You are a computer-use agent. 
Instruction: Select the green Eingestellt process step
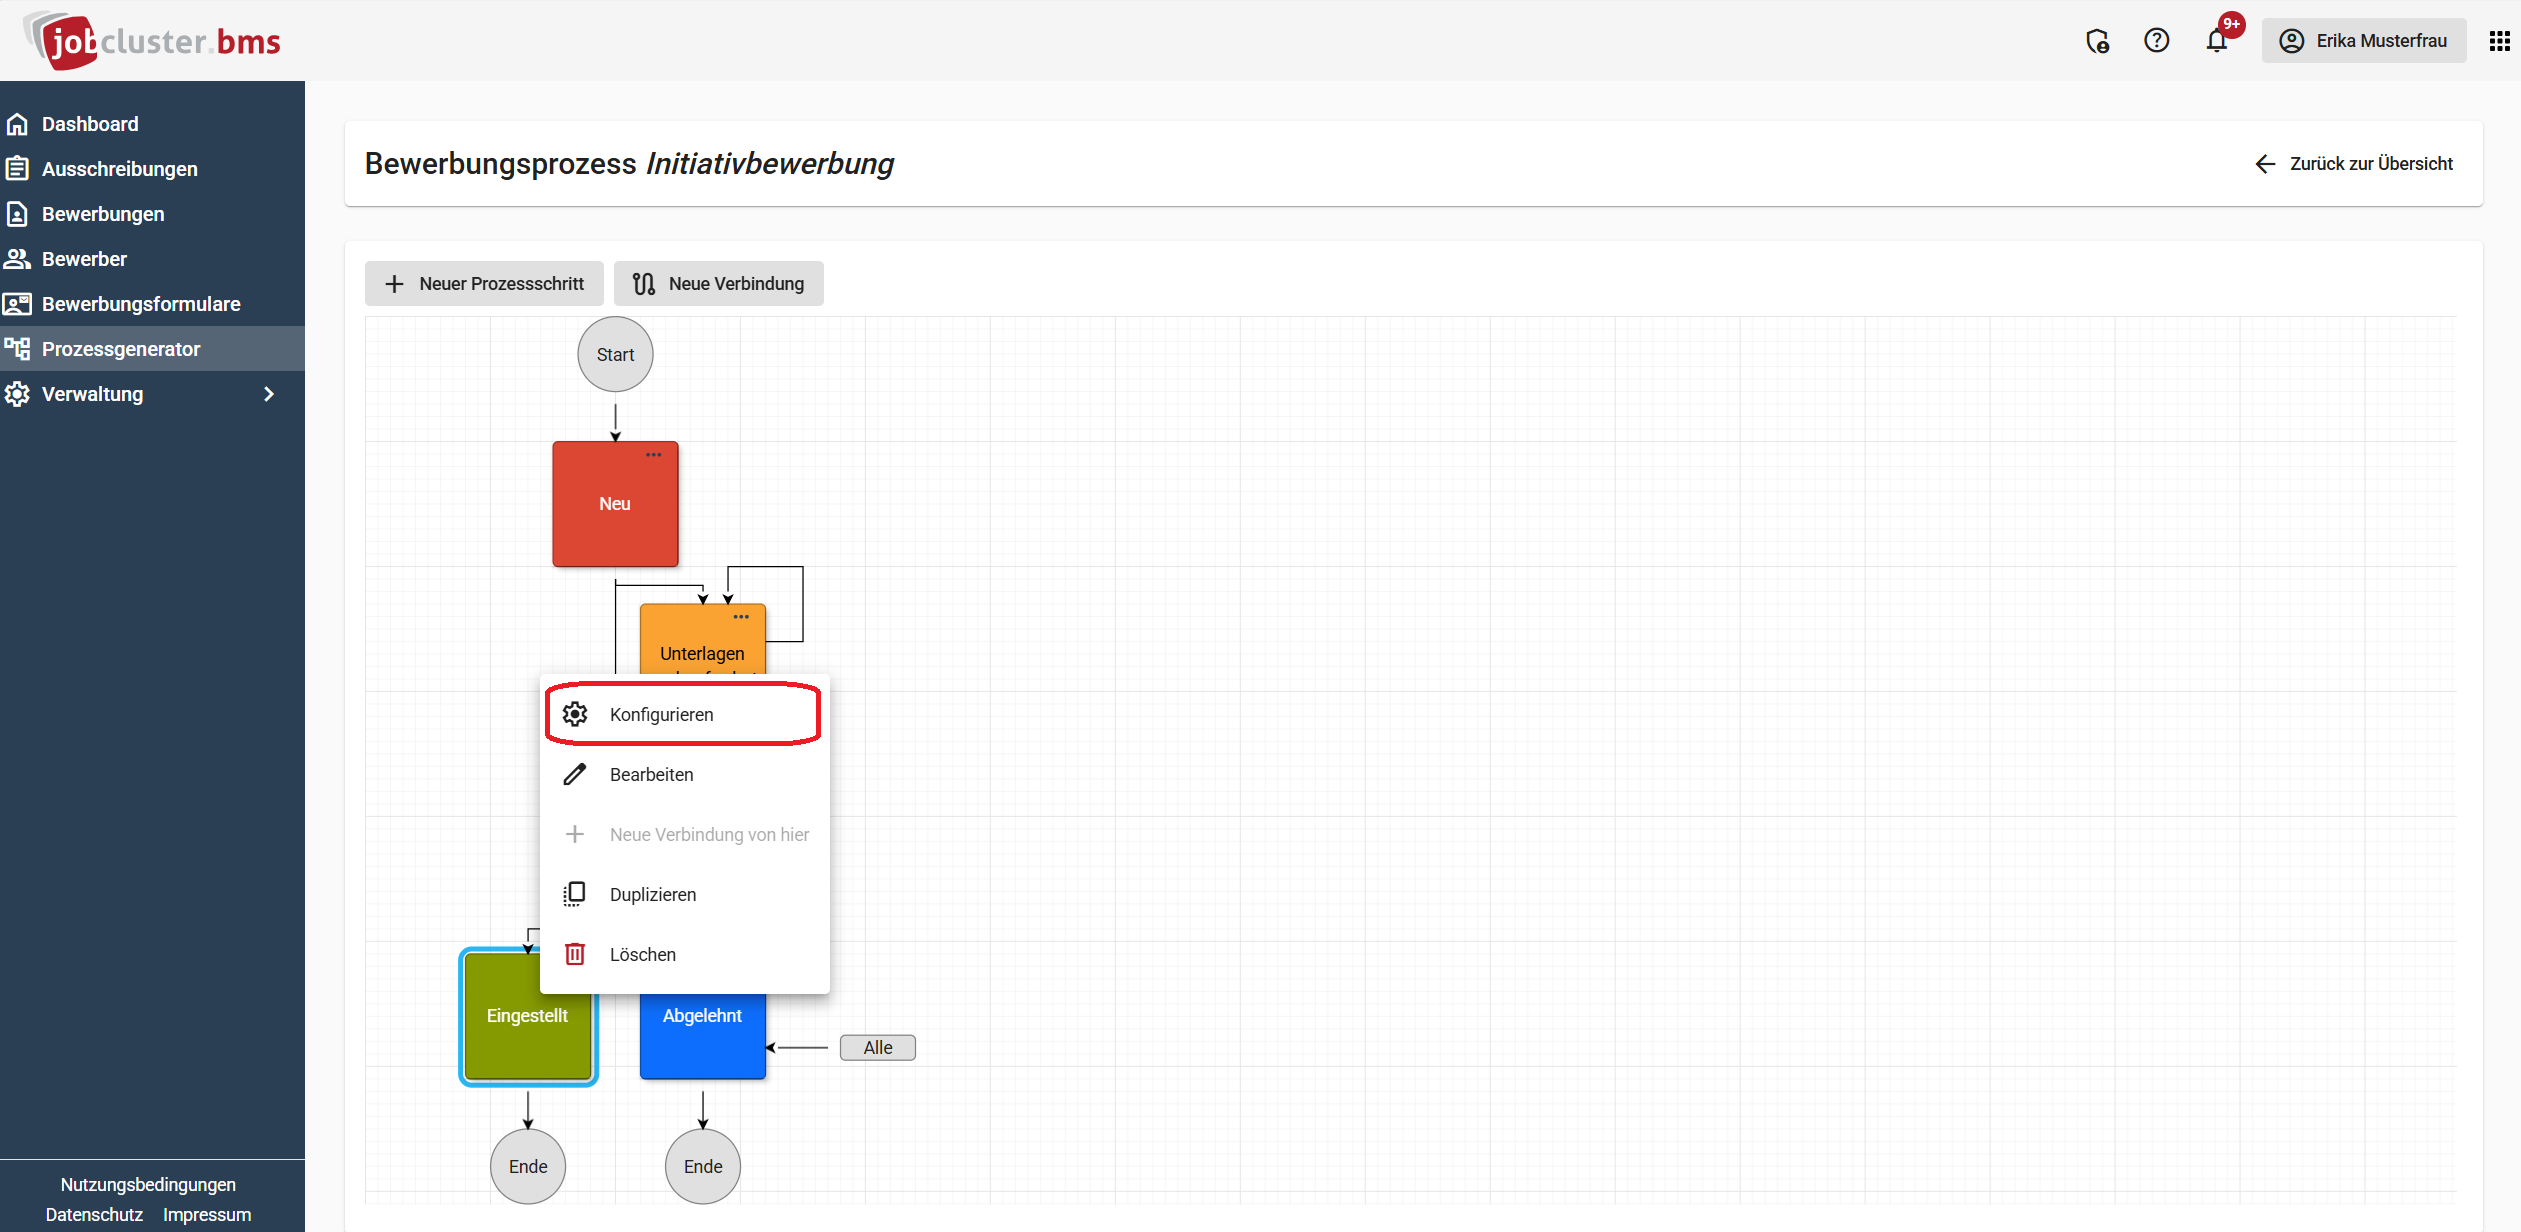(527, 1016)
